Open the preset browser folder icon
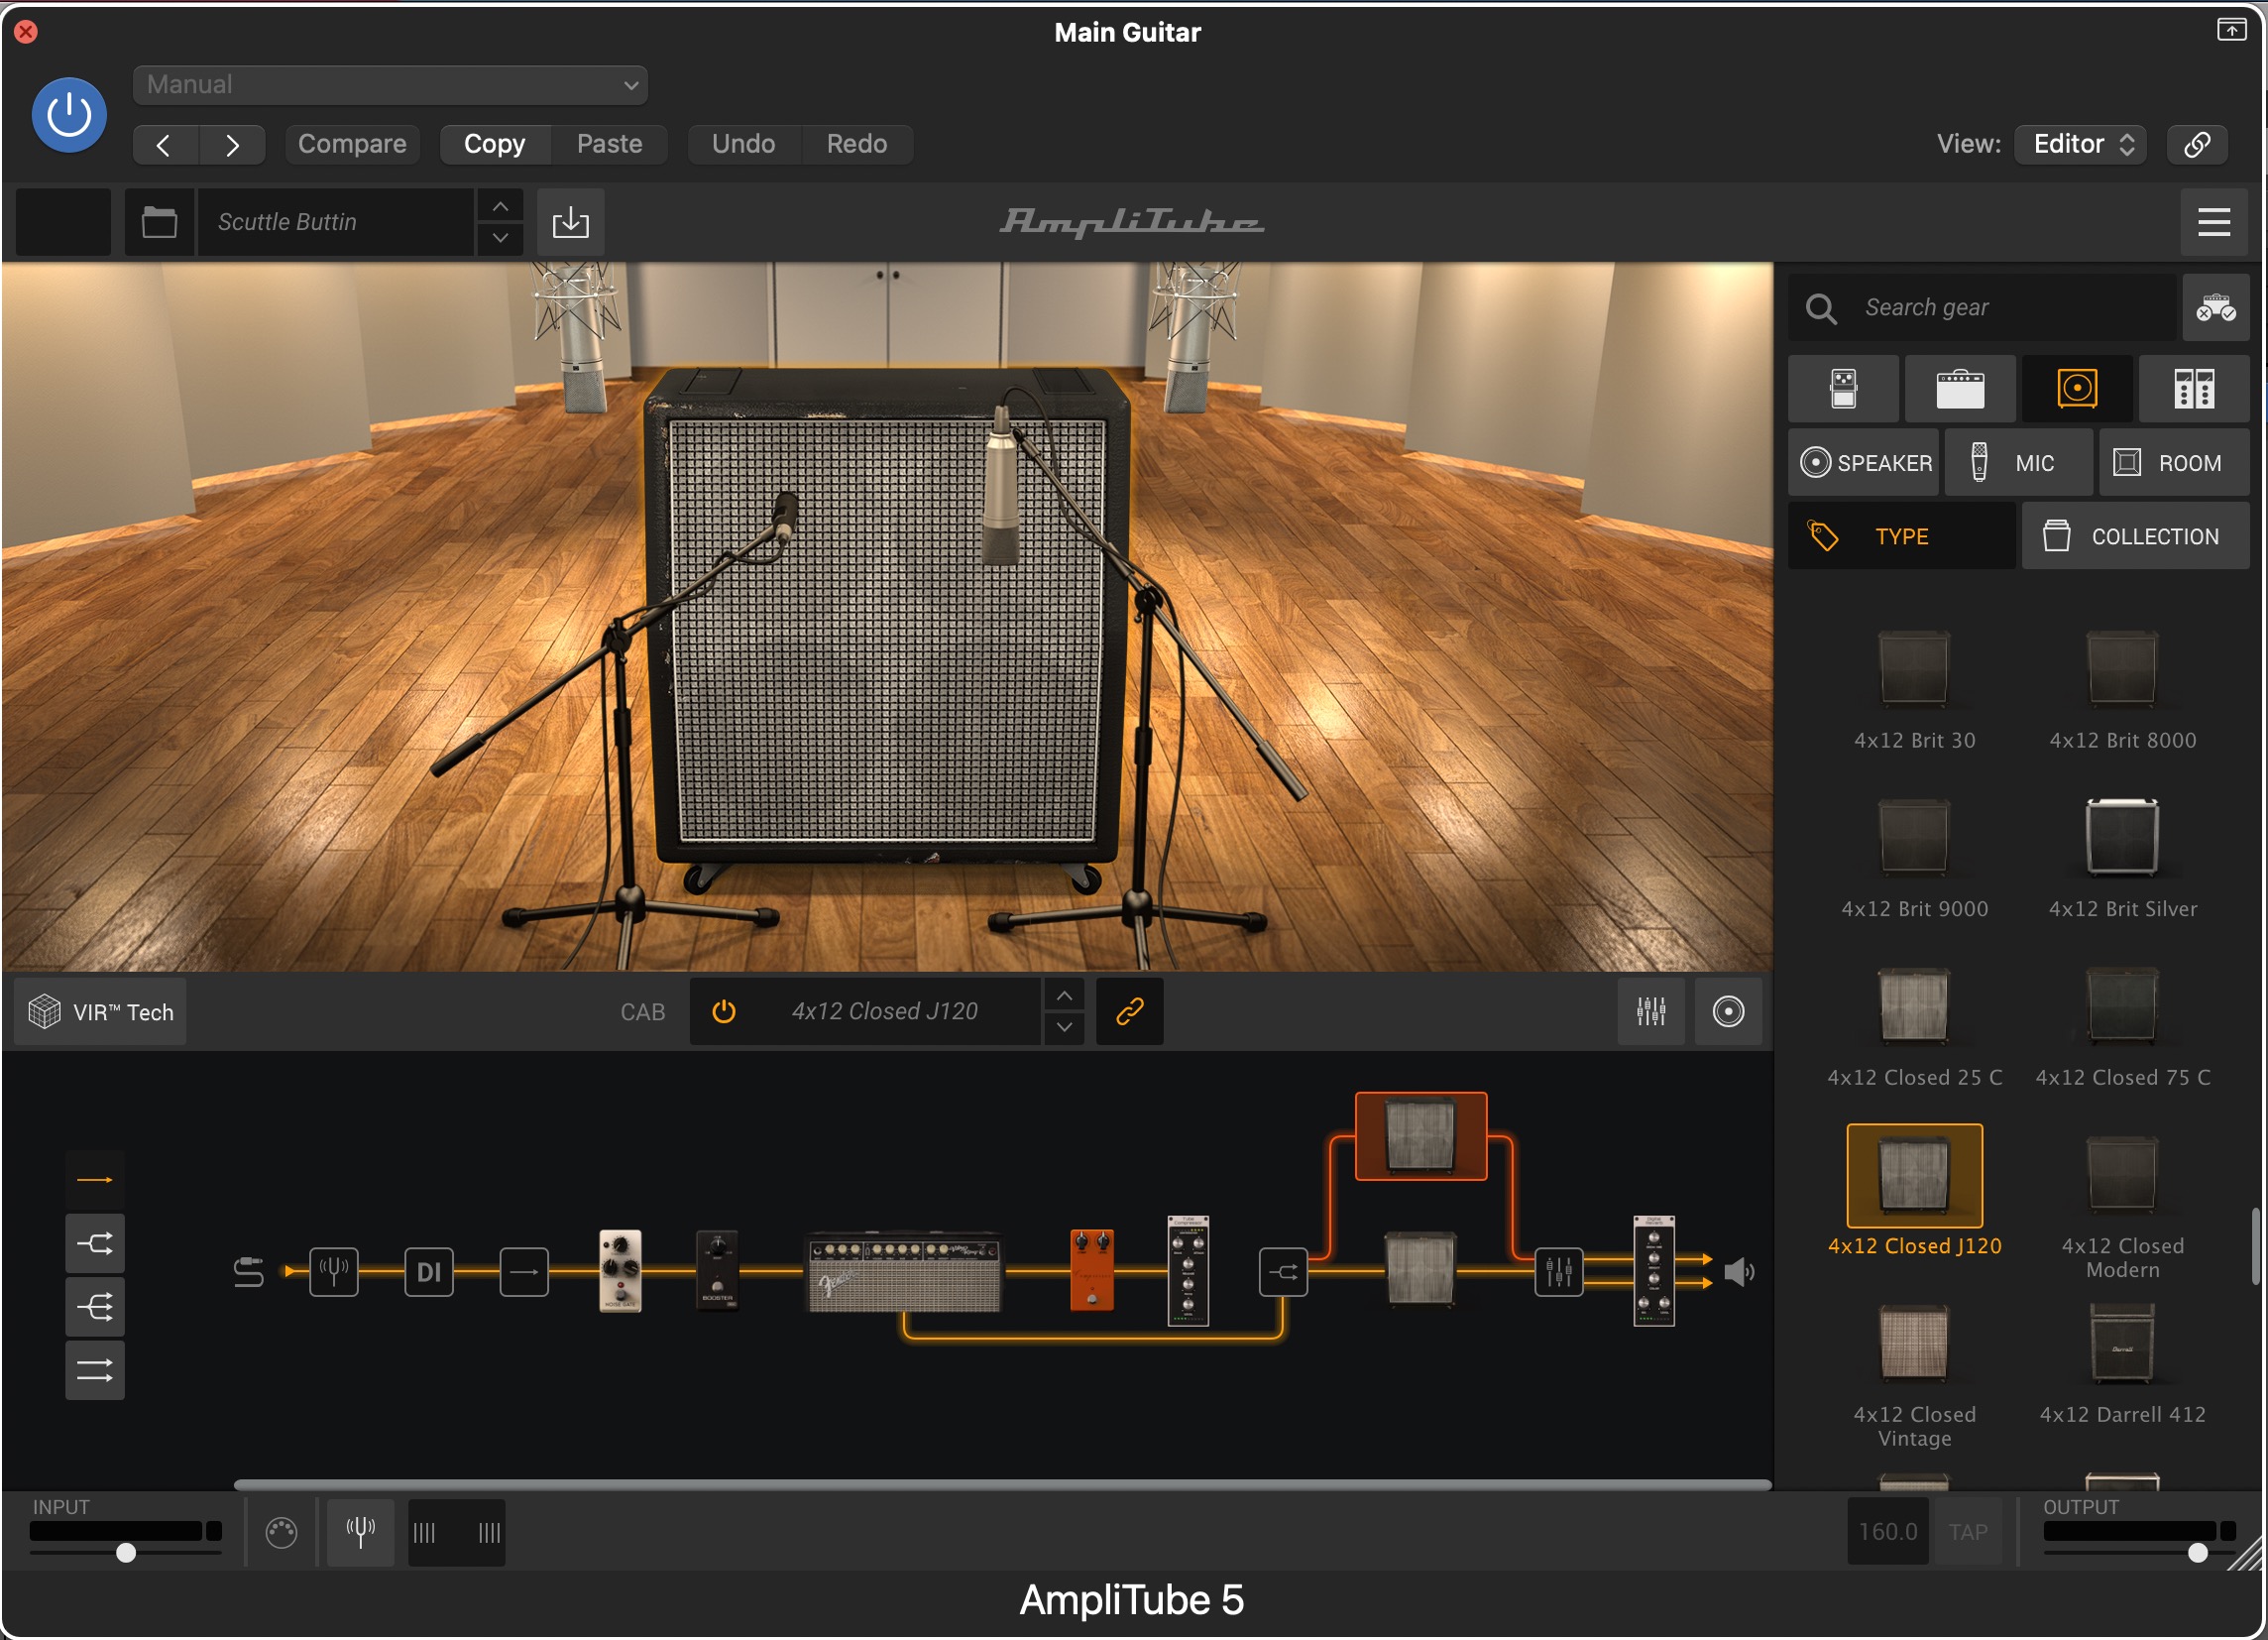The width and height of the screenshot is (2268, 1640). (x=160, y=222)
